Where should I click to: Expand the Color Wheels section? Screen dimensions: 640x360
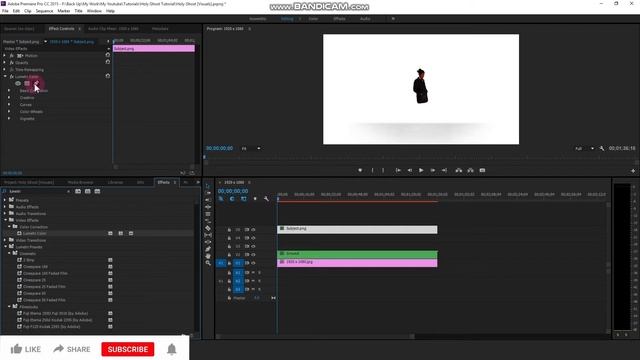coord(9,111)
